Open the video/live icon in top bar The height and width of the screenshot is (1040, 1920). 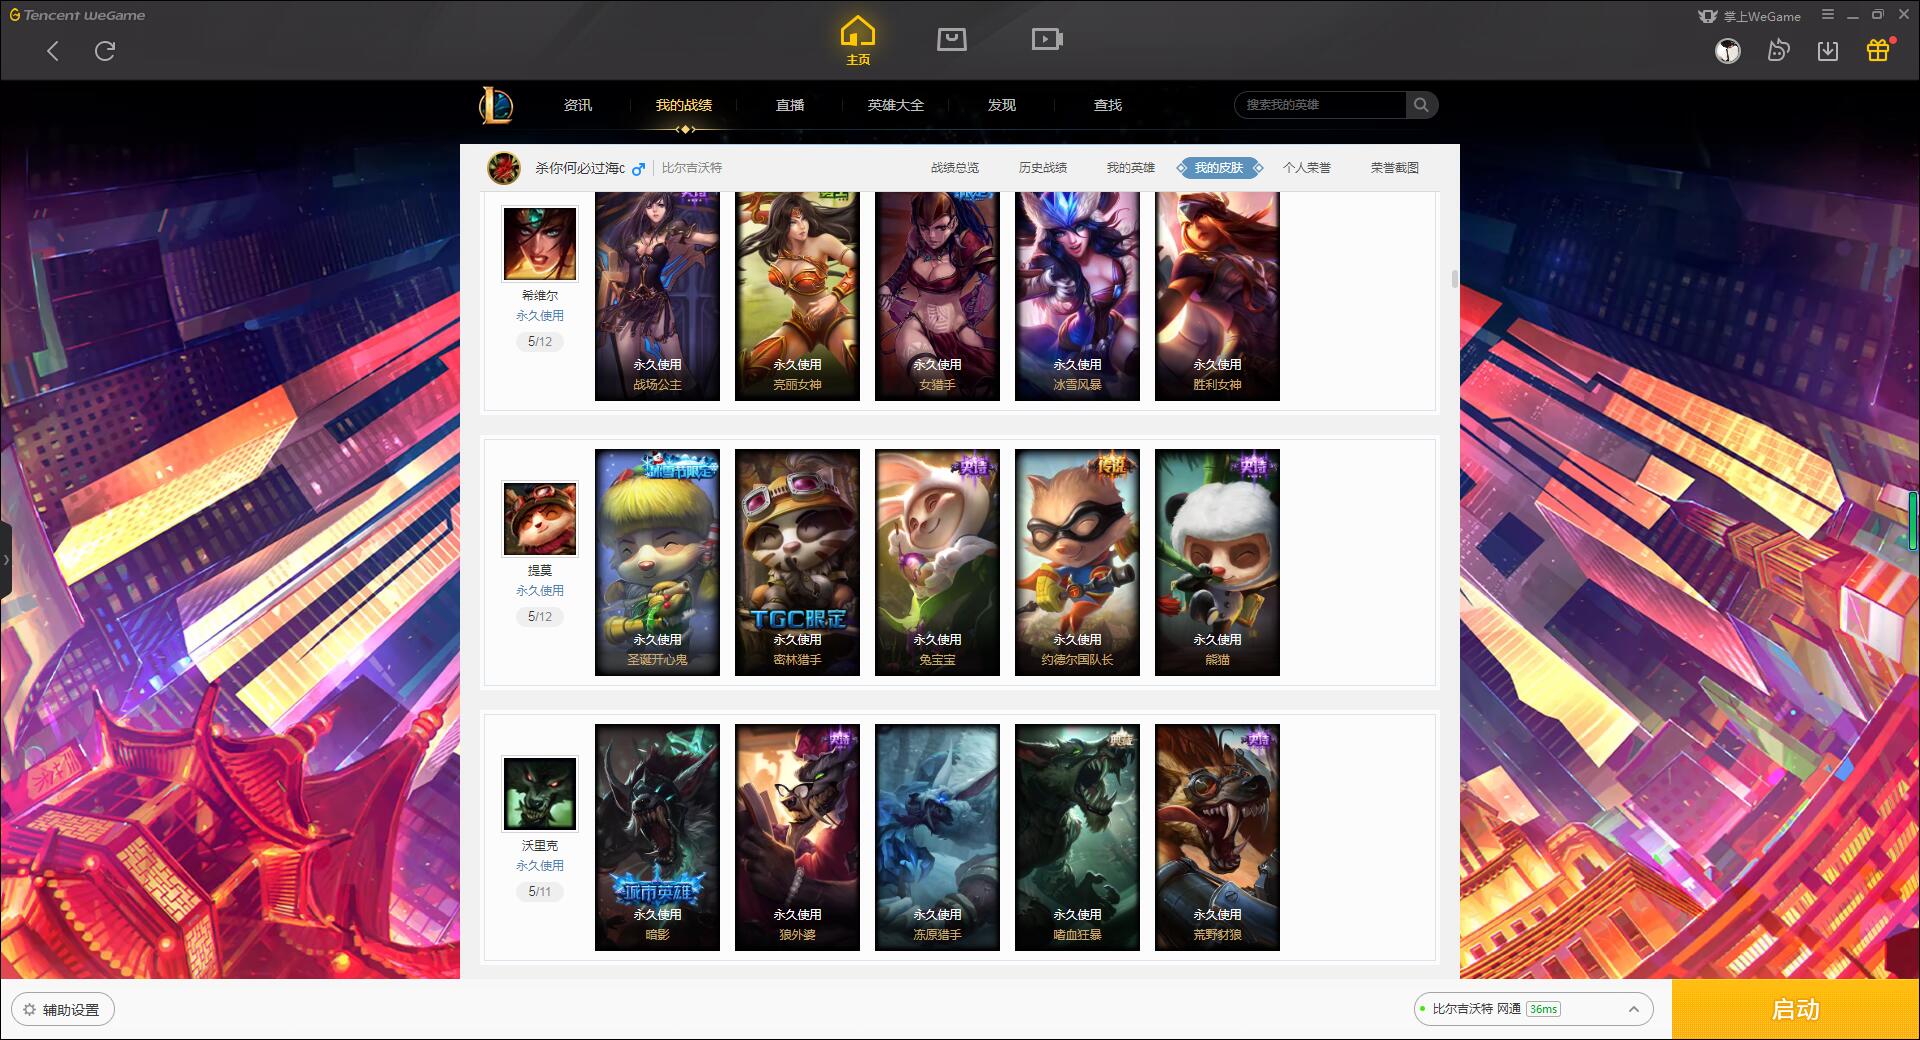pyautogui.click(x=1047, y=39)
